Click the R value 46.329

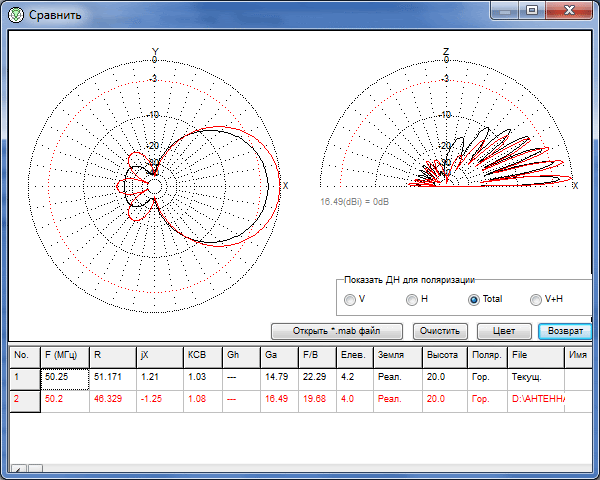(113, 401)
